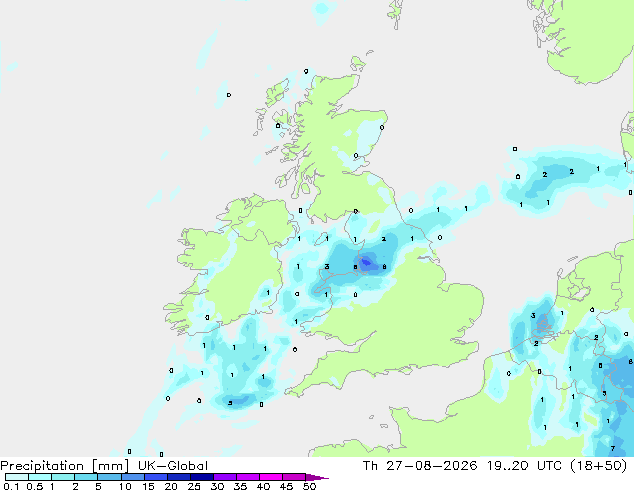Click the '50' legend scale label

tap(309, 486)
